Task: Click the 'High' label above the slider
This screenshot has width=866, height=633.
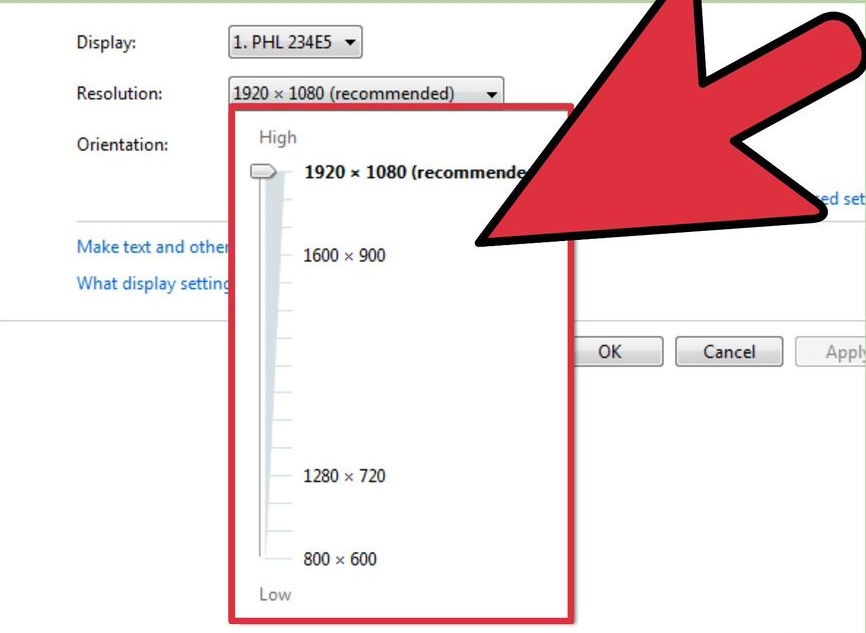Action: click(x=277, y=138)
